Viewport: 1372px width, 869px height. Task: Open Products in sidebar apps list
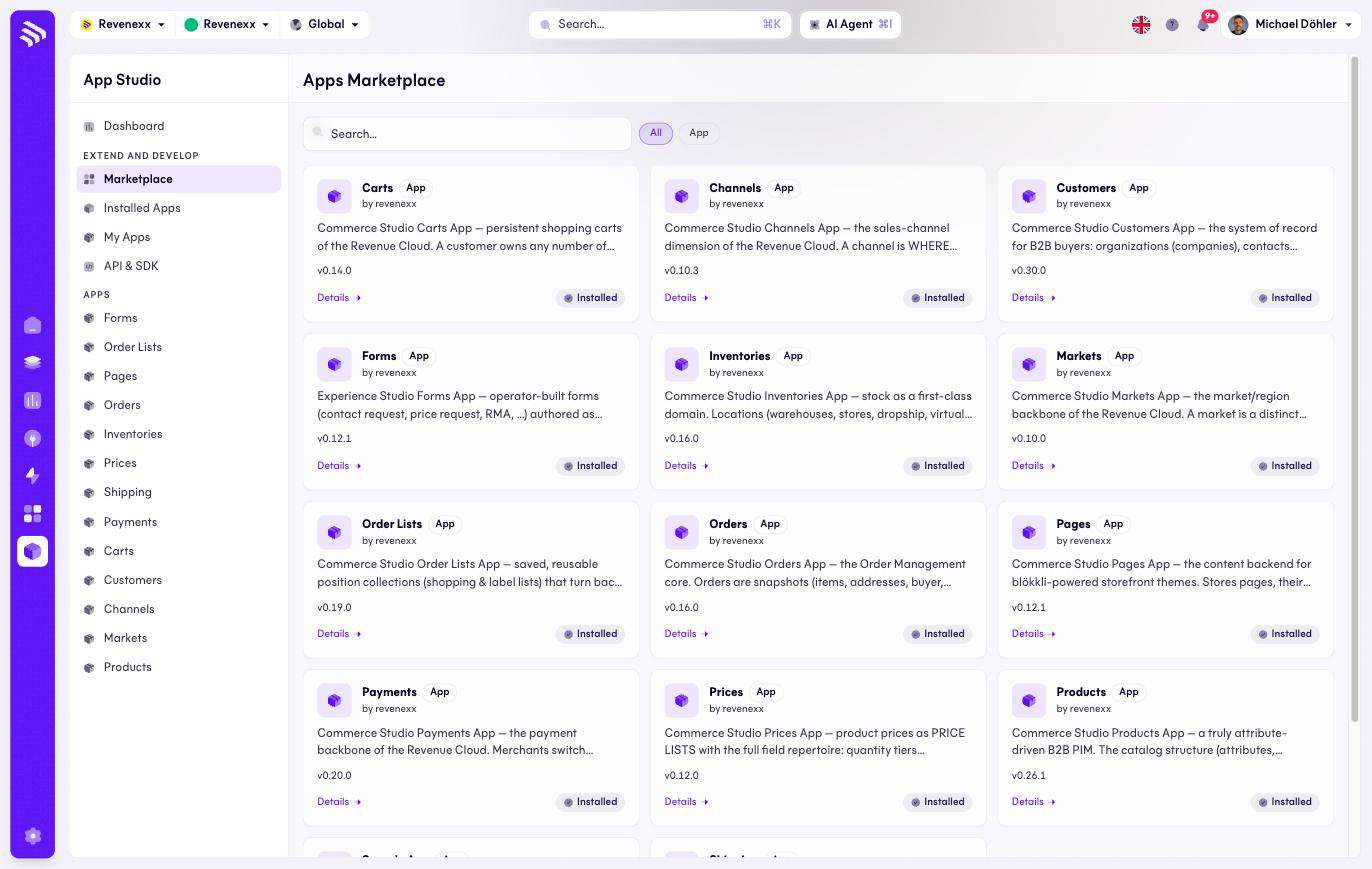pos(179,667)
